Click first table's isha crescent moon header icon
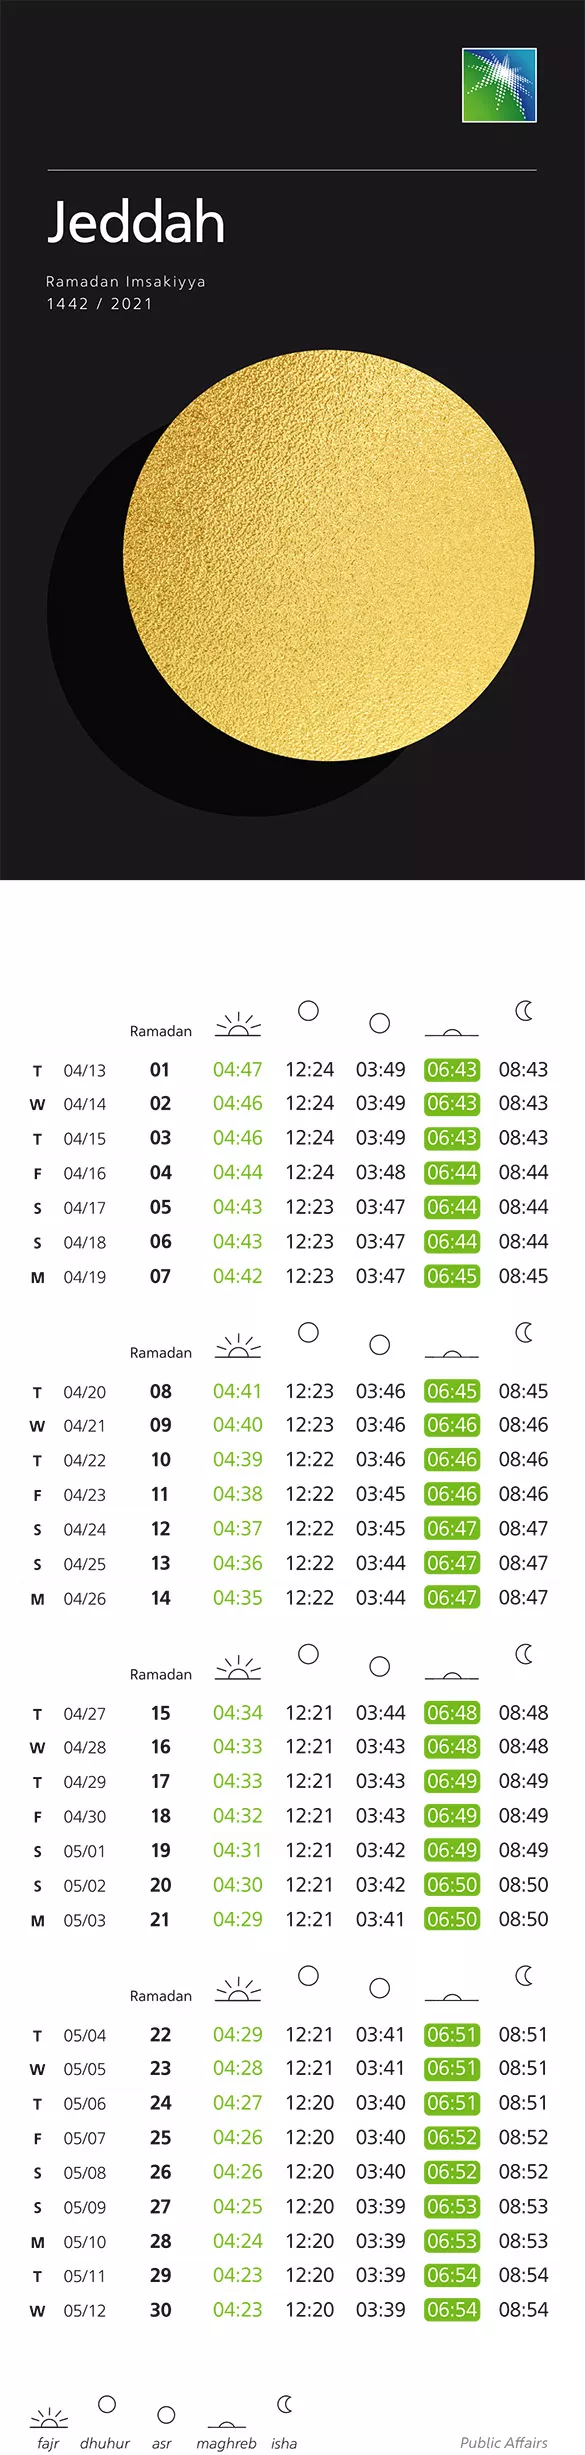This screenshot has width=585, height=2455. point(524,1011)
